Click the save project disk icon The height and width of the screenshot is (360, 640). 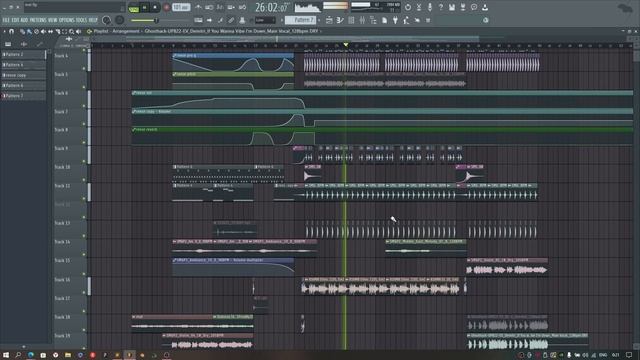click(x=452, y=7)
